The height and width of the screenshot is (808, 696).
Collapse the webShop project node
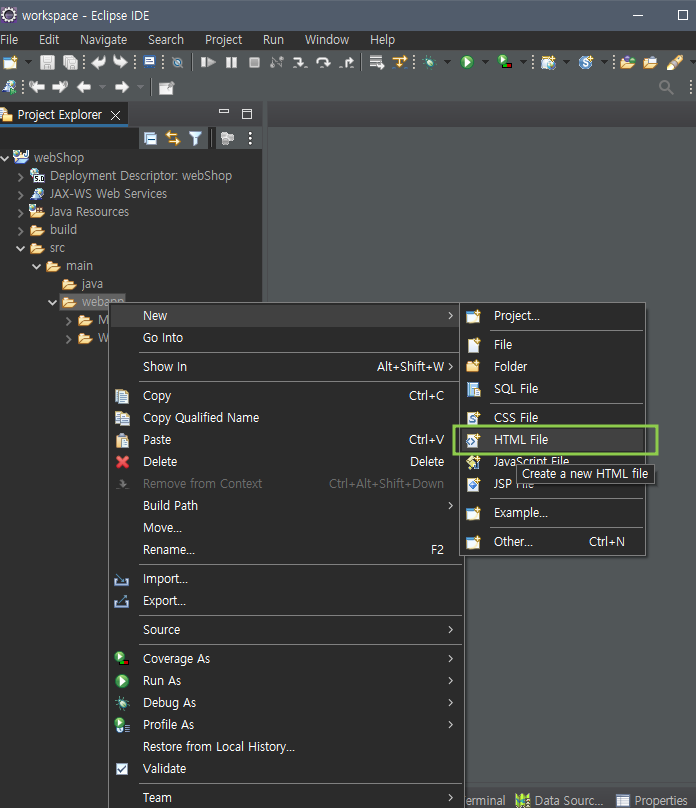[5, 158]
